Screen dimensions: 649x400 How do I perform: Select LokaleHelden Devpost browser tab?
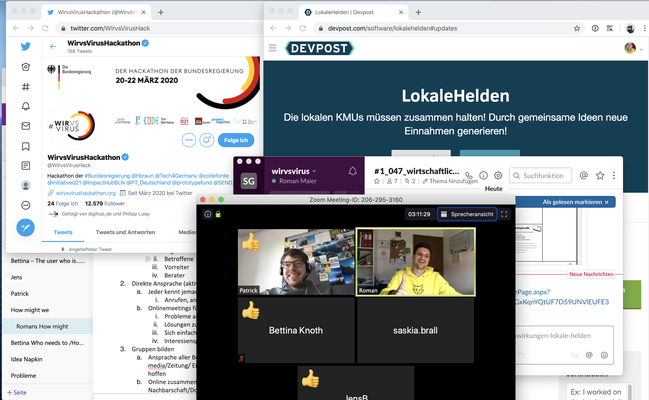(353, 12)
